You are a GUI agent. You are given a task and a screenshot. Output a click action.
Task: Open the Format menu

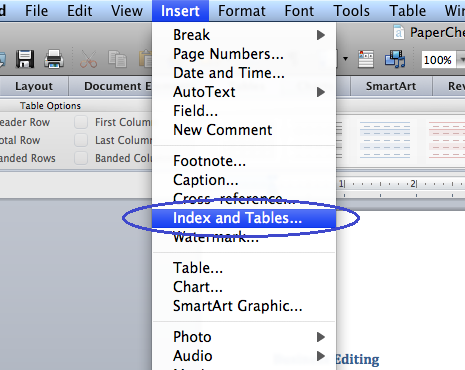242,11
